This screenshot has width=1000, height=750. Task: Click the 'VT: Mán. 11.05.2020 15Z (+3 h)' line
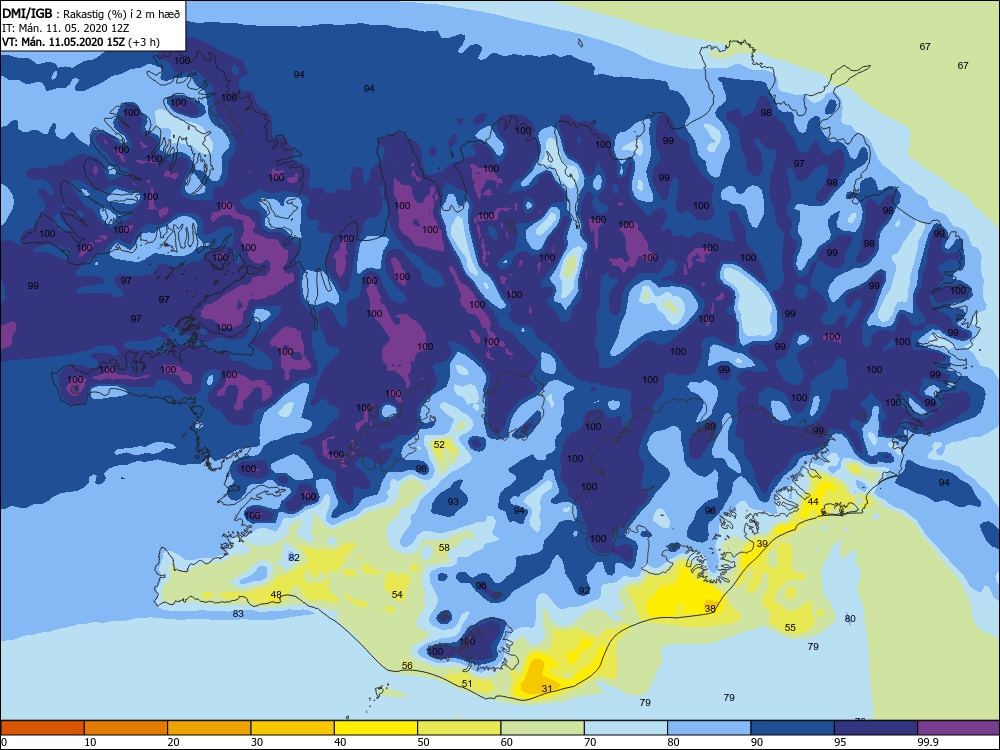coord(80,42)
